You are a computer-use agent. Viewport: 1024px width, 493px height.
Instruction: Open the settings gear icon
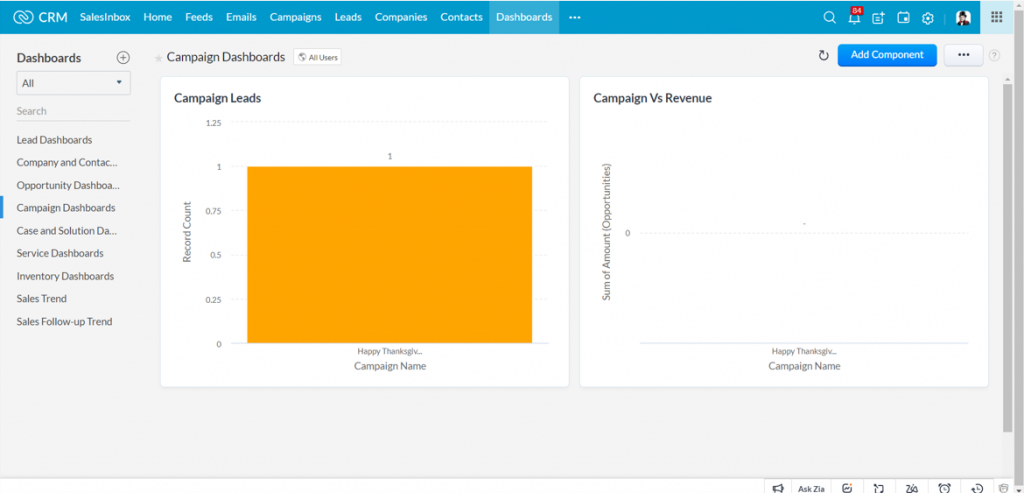click(x=927, y=18)
